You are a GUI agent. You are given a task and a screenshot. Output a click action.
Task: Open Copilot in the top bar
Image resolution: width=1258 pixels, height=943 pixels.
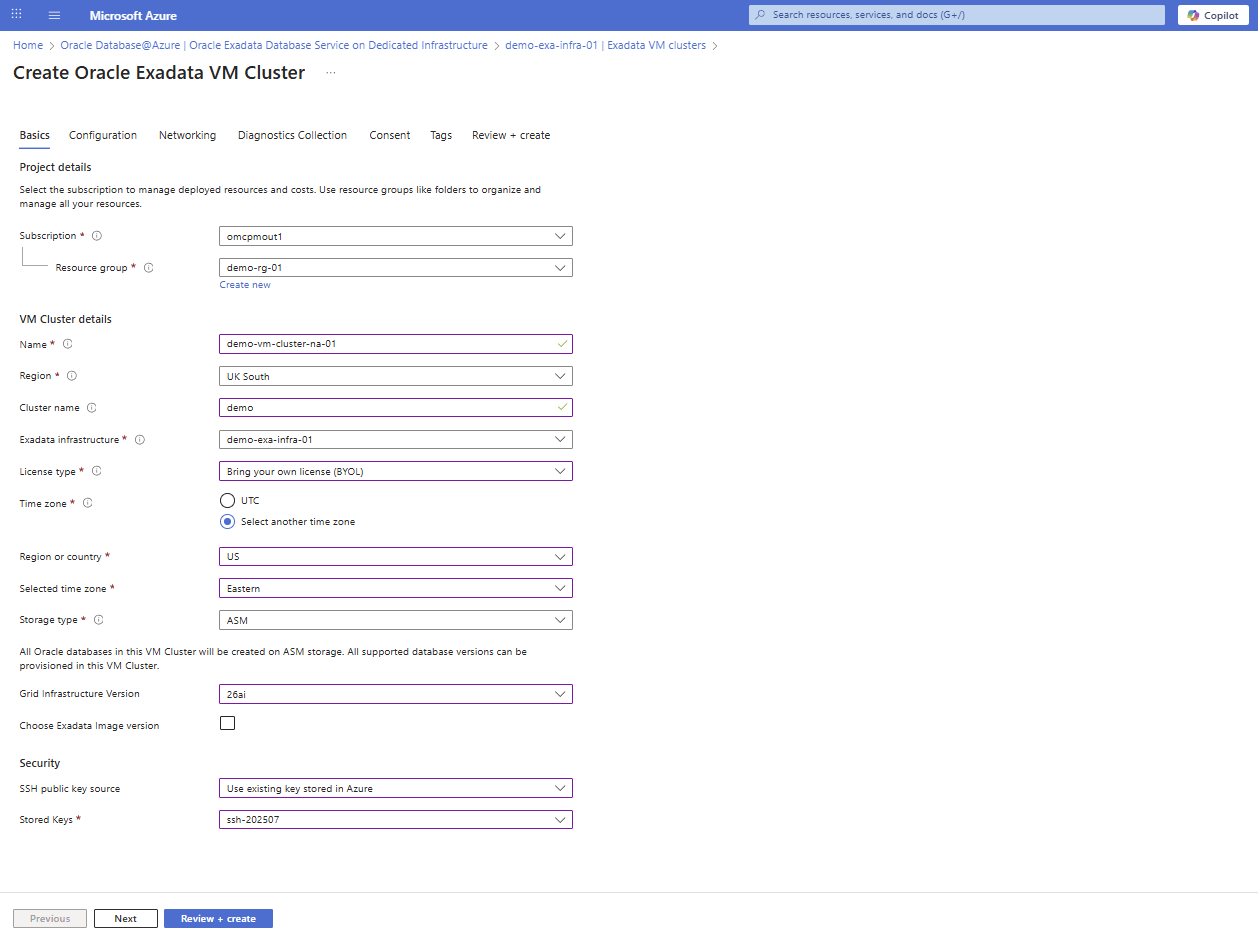(x=1212, y=15)
